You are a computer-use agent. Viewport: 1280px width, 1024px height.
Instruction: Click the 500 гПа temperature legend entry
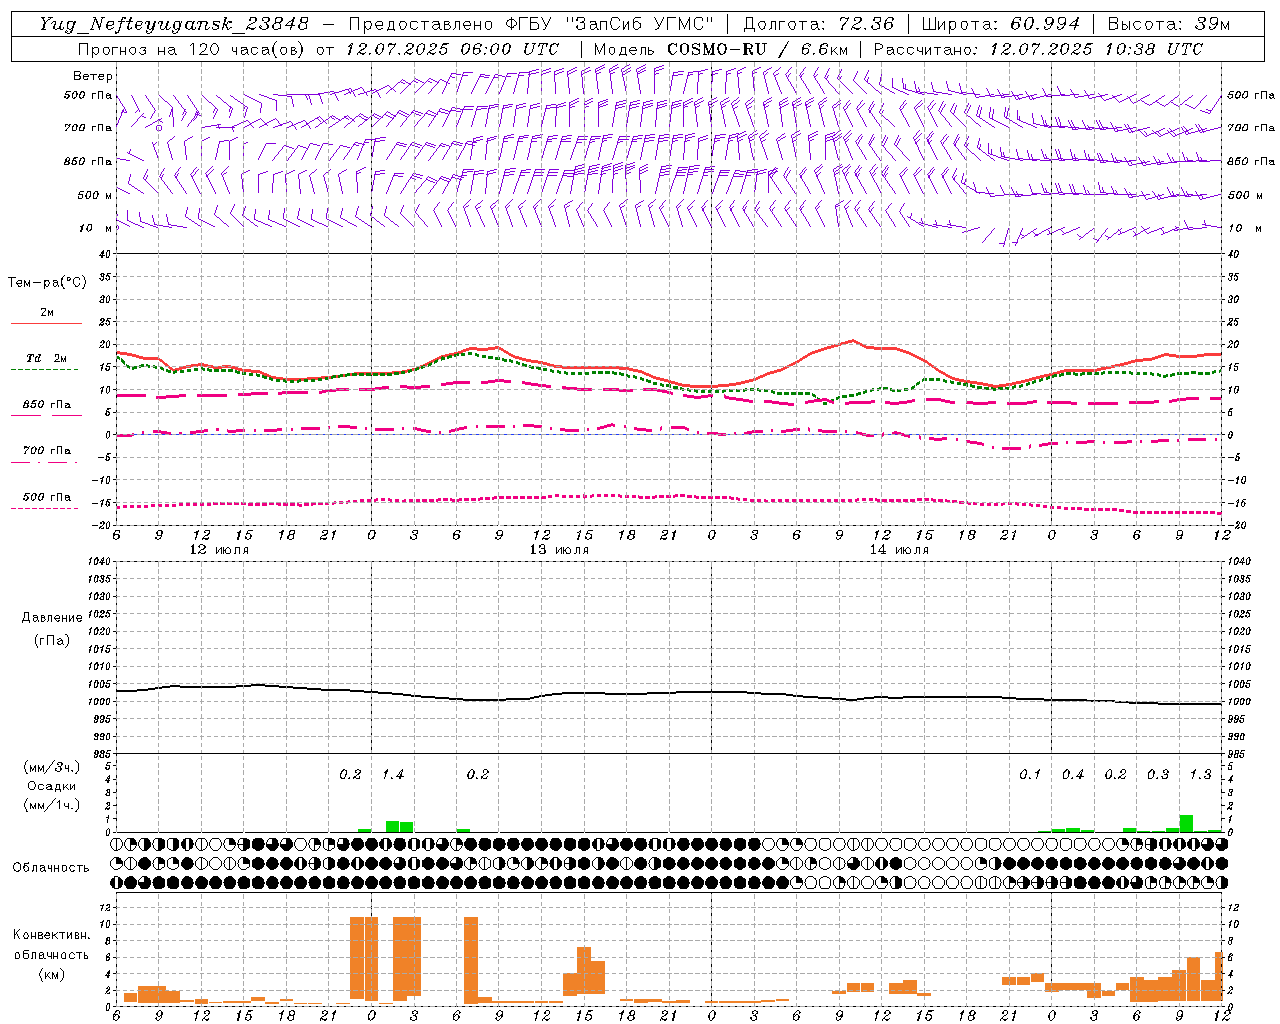pos(46,497)
